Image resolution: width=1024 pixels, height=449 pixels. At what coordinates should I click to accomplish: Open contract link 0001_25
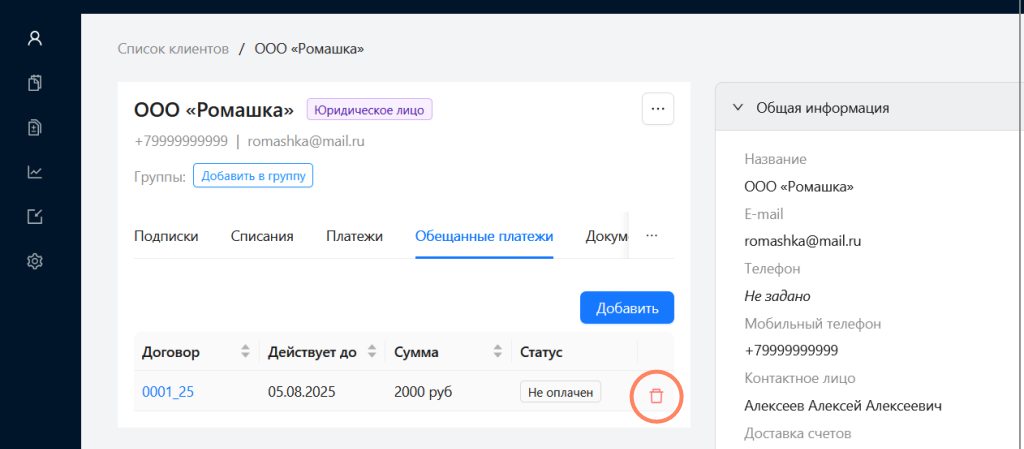coord(168,392)
